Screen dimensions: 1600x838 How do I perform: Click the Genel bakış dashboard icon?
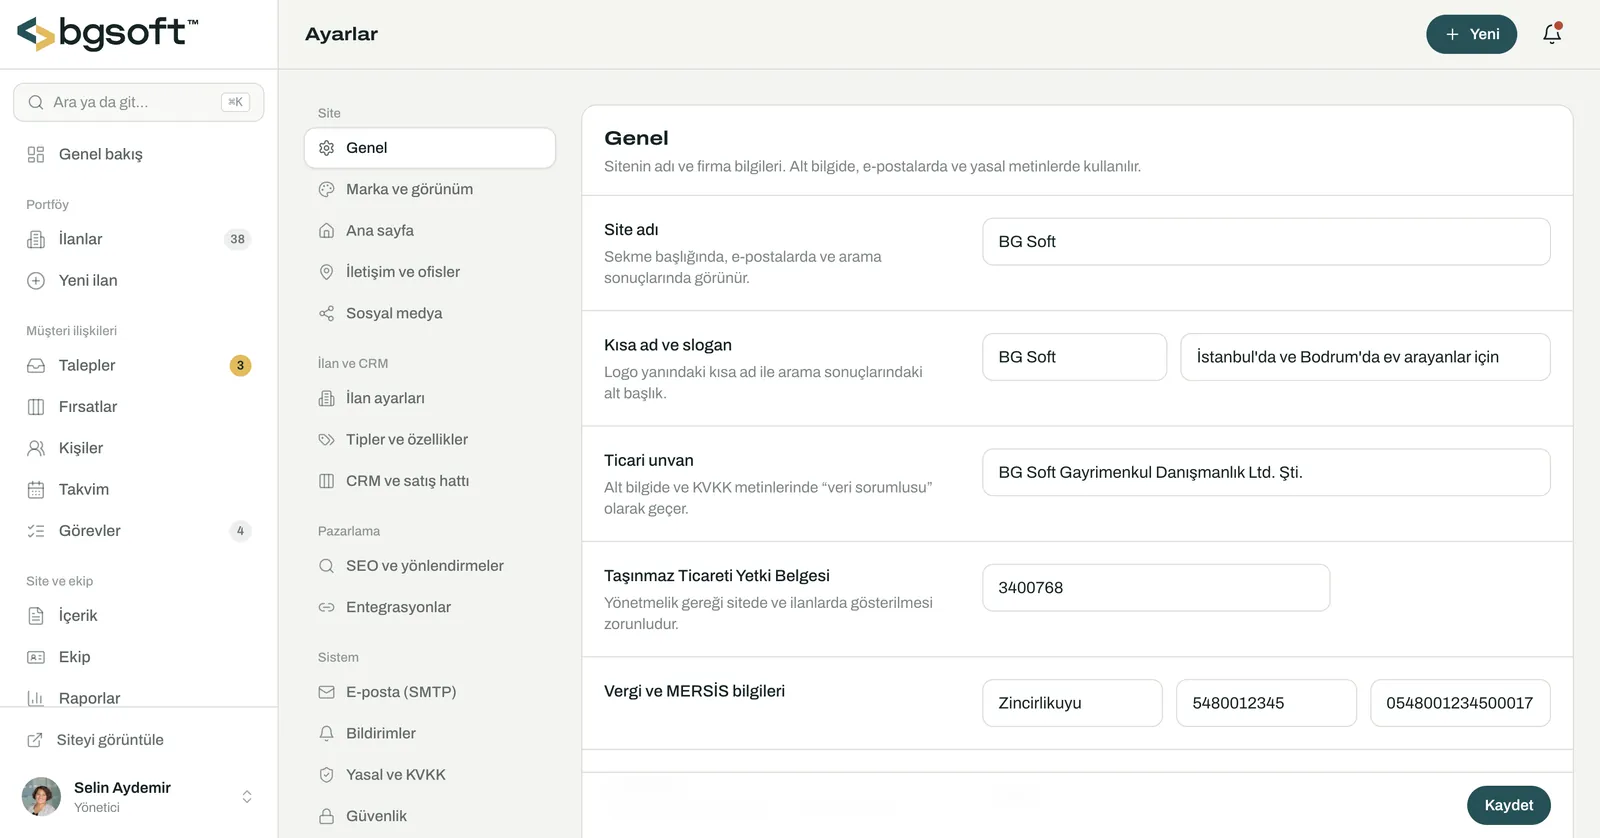coord(36,154)
